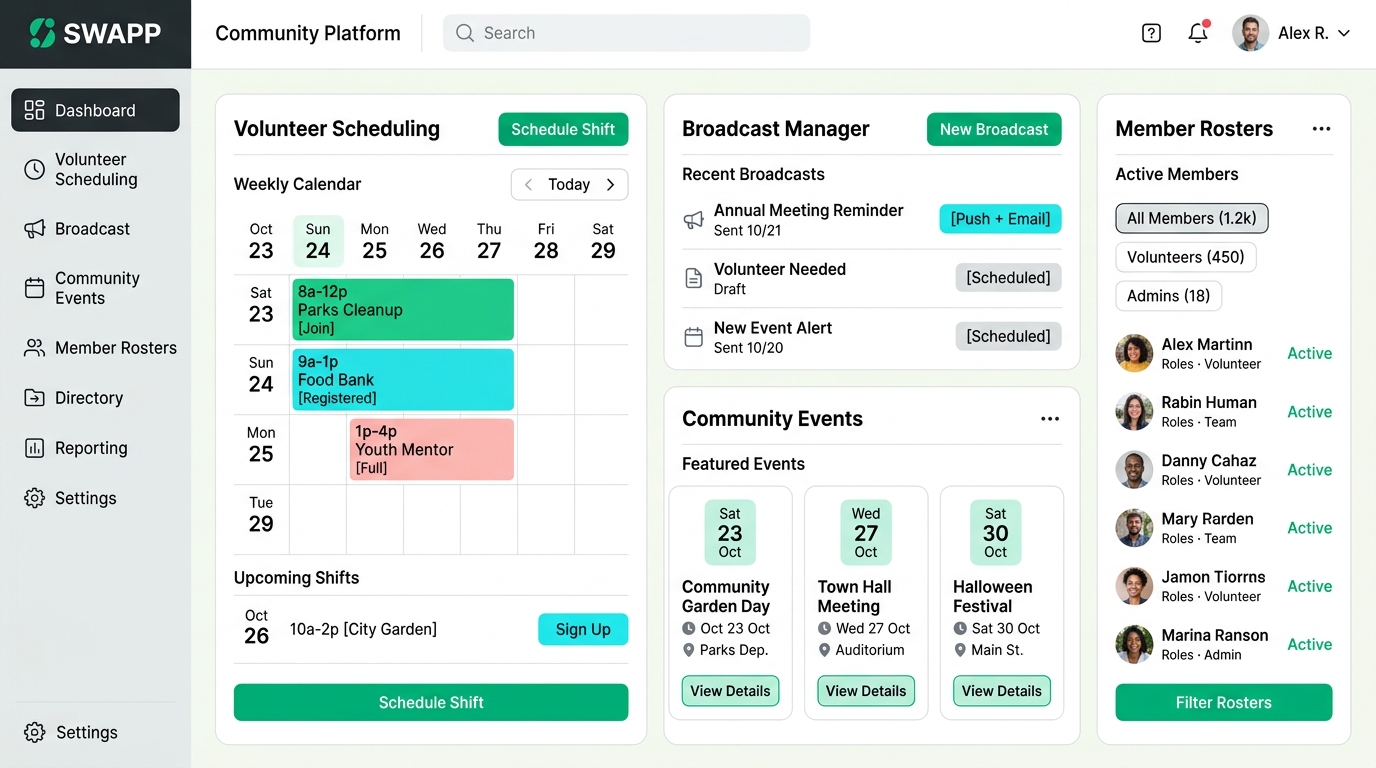Click into the Search field
The width and height of the screenshot is (1376, 768).
[x=626, y=33]
